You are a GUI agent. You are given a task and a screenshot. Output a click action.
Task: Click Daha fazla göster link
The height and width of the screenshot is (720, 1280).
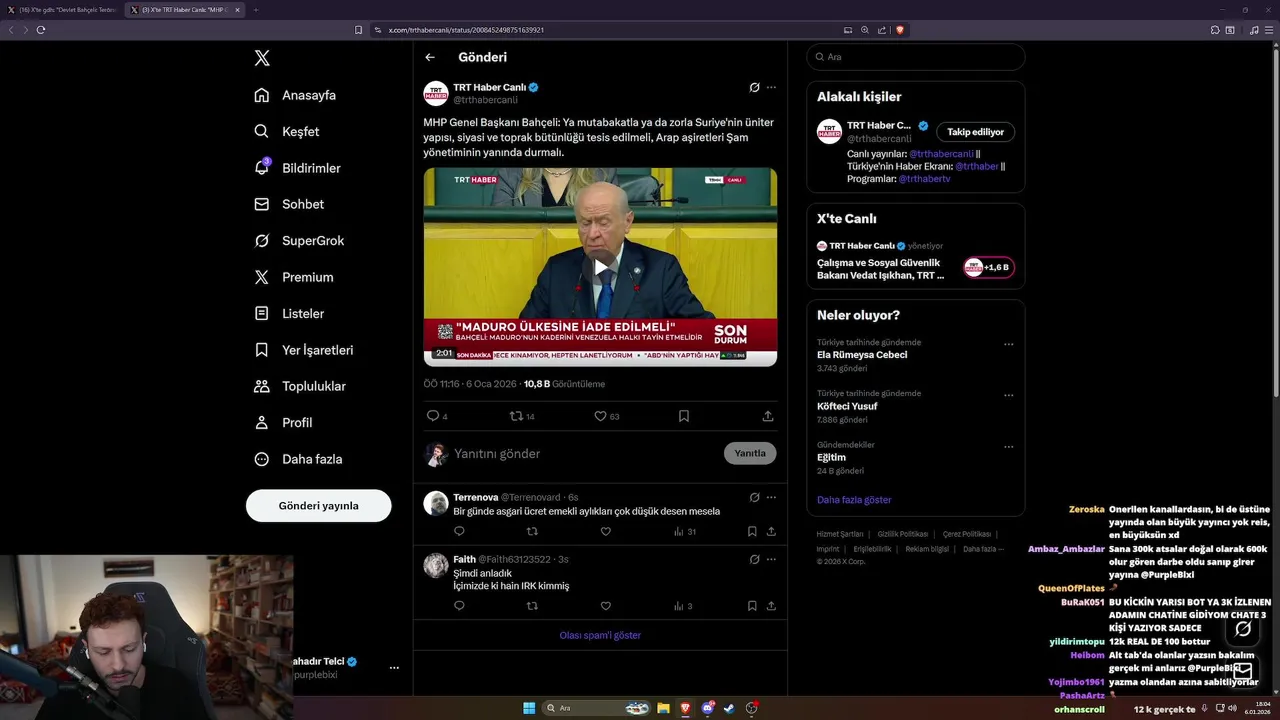coord(854,500)
